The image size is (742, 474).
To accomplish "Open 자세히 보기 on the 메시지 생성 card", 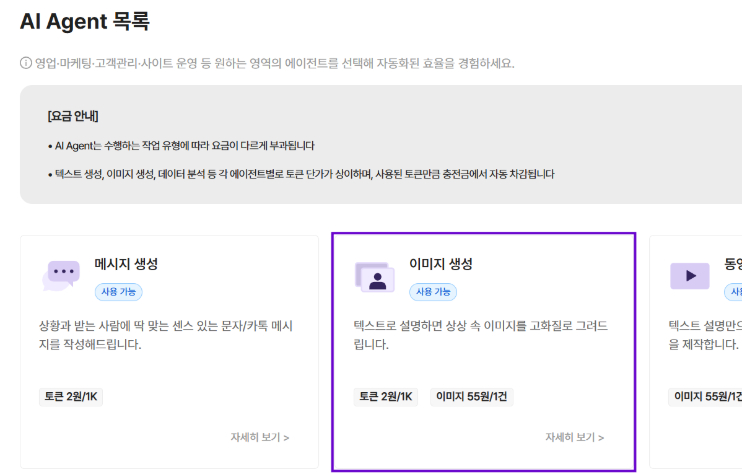I will (x=259, y=437).
